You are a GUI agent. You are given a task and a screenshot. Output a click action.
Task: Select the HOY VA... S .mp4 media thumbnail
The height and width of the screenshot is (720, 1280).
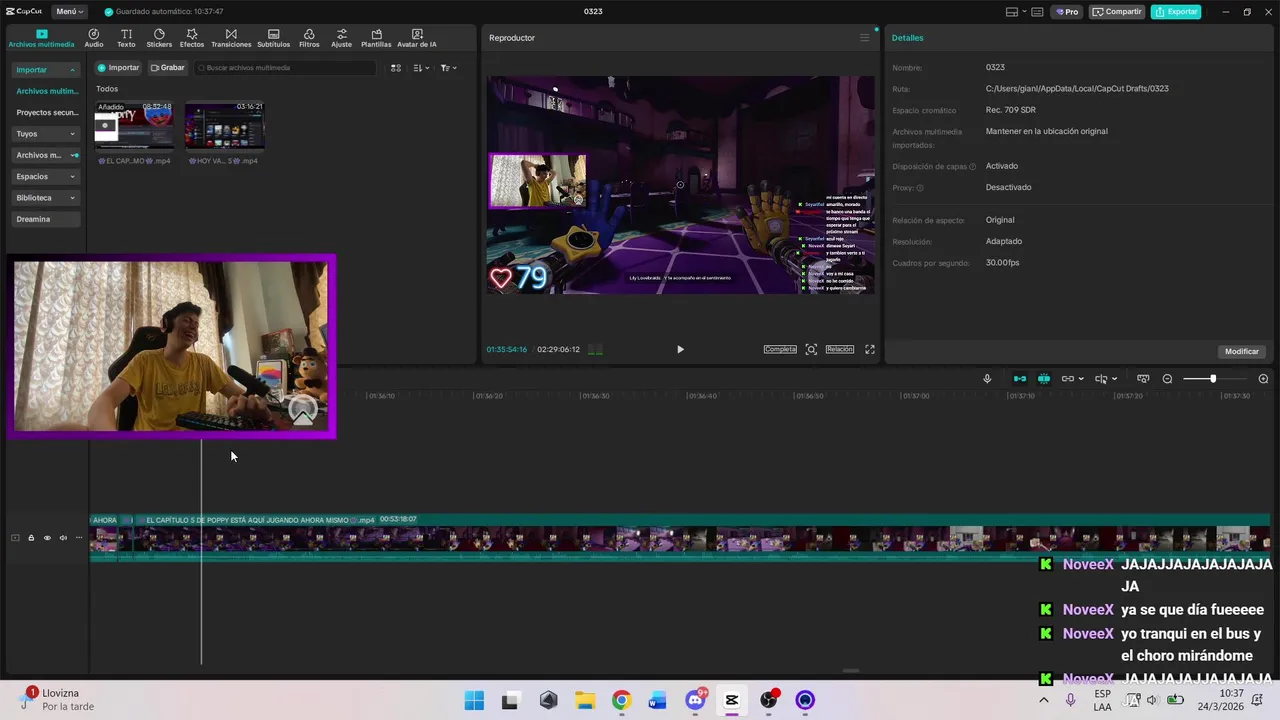click(x=224, y=125)
